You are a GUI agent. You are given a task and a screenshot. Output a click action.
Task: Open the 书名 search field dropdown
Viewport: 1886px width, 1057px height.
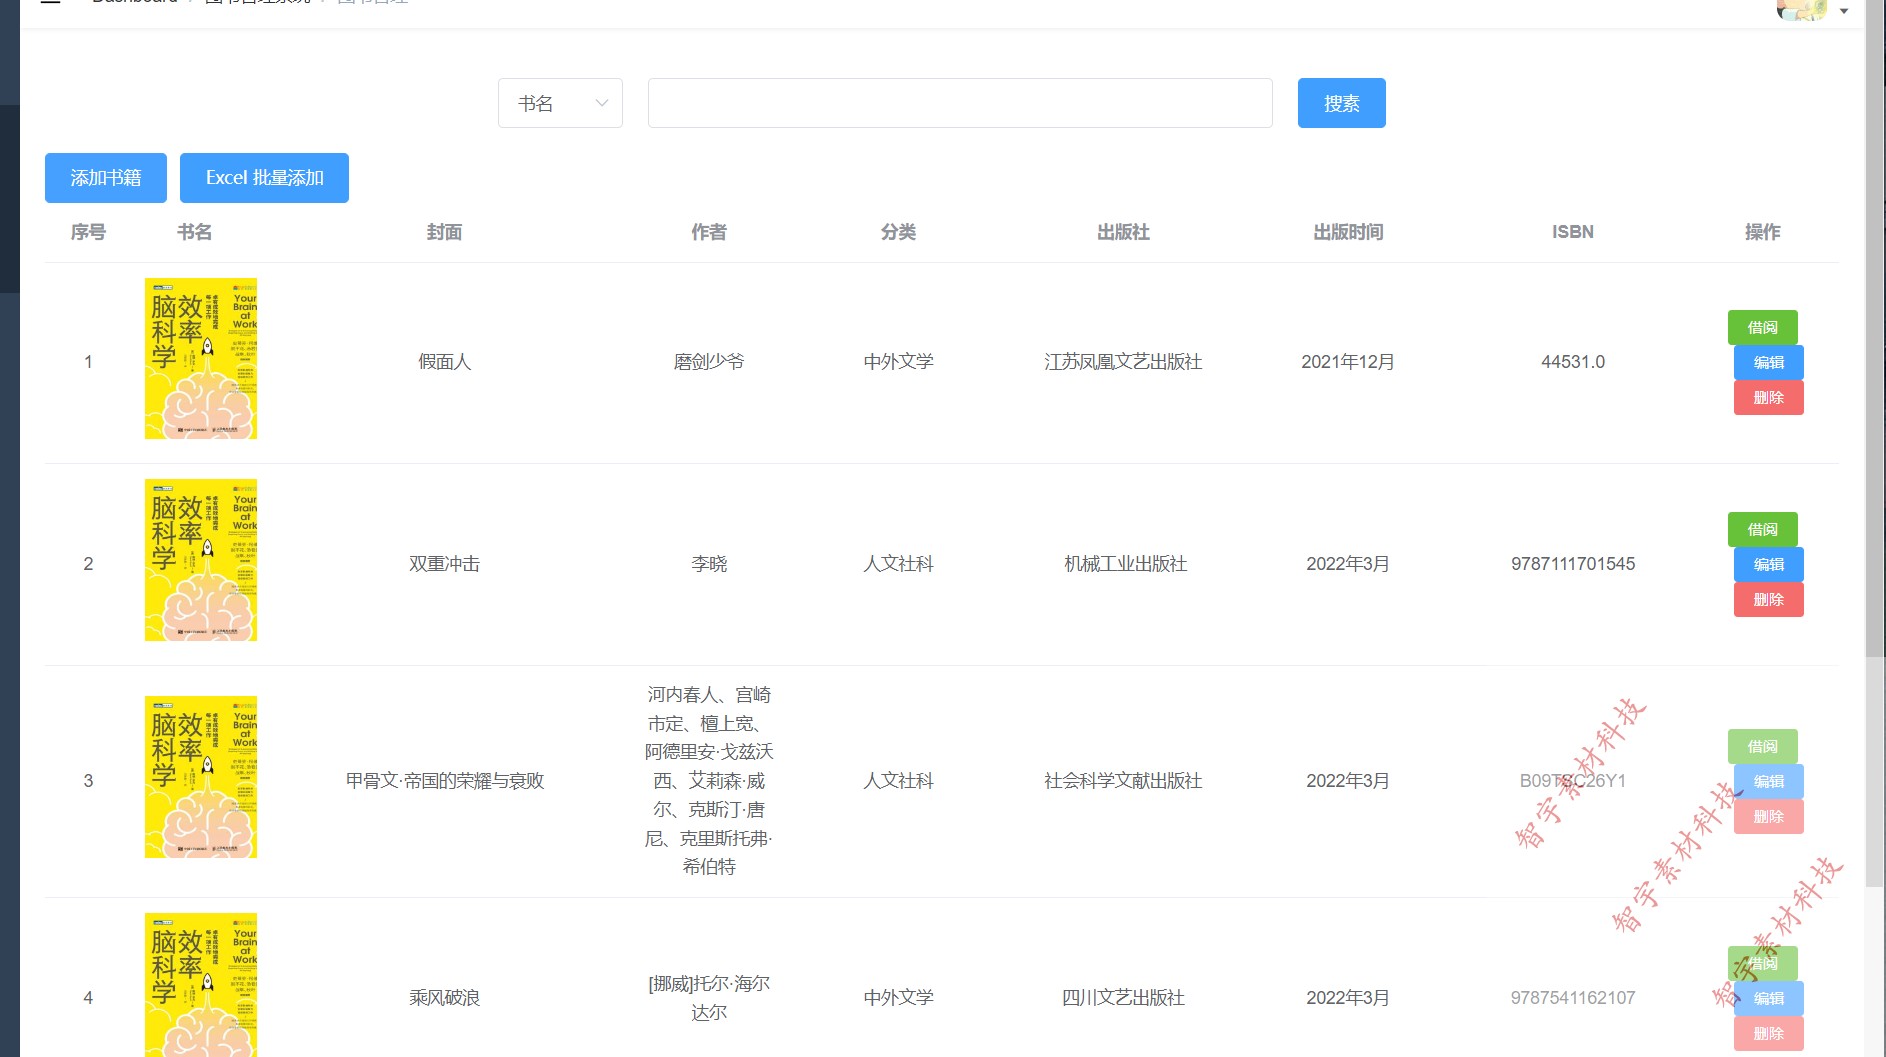click(x=560, y=103)
